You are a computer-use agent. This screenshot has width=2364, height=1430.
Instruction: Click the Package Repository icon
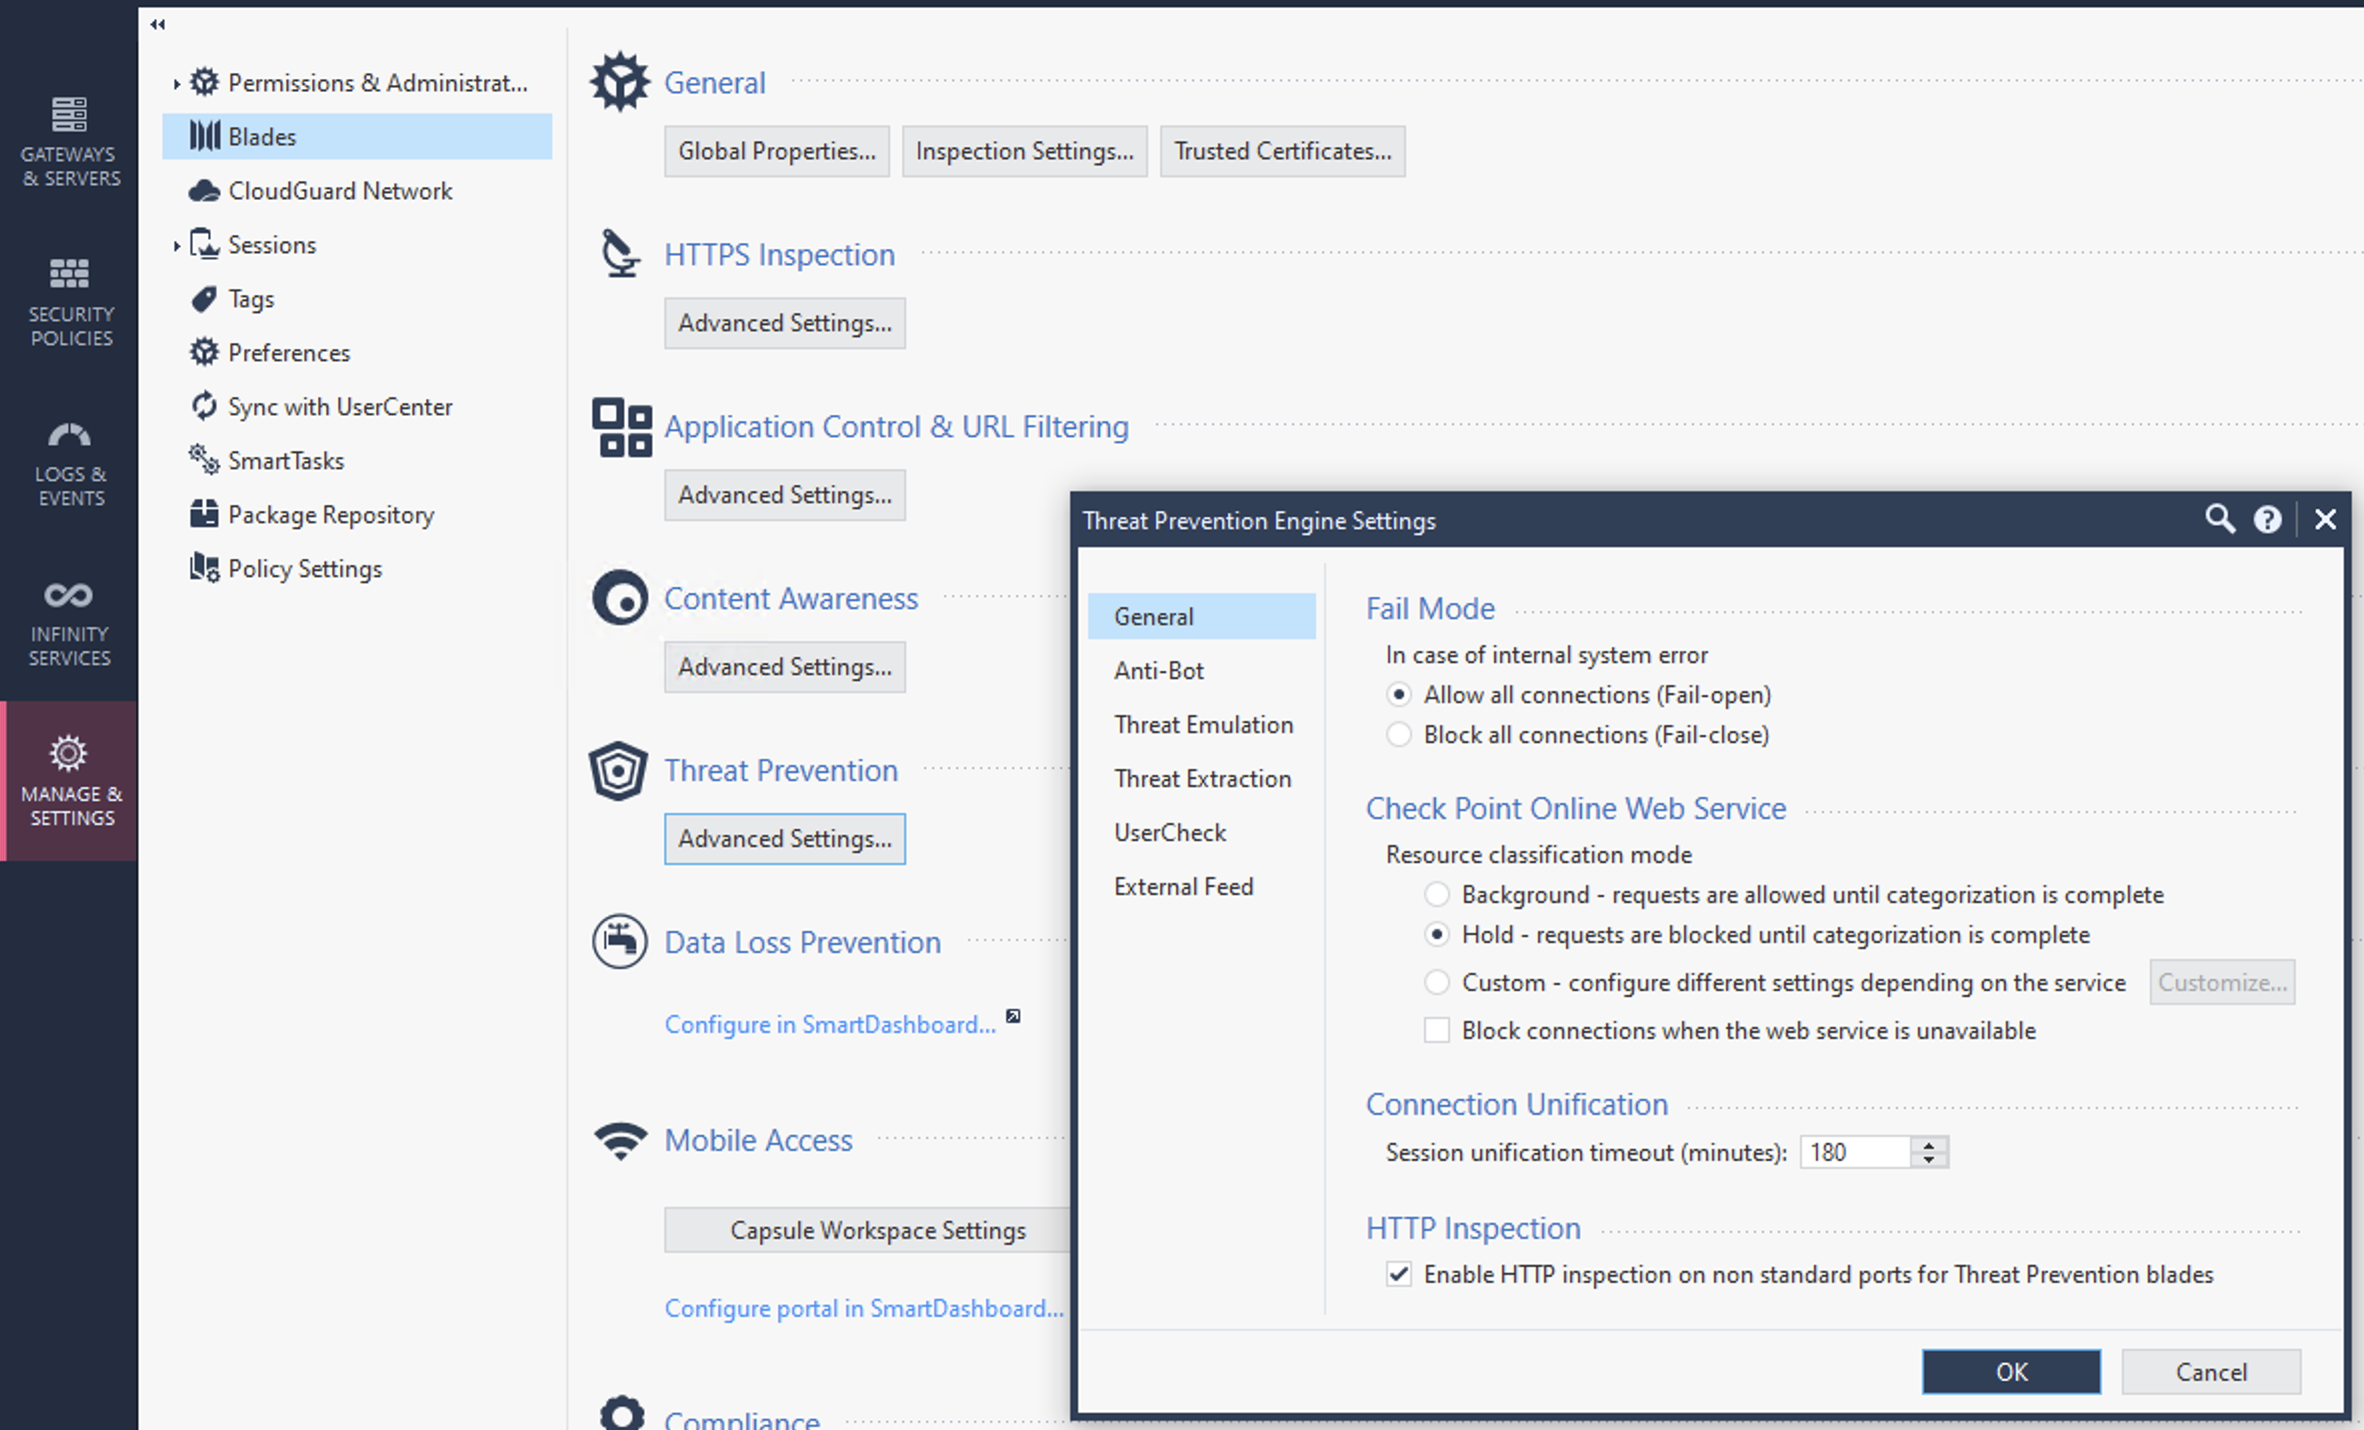[x=204, y=514]
